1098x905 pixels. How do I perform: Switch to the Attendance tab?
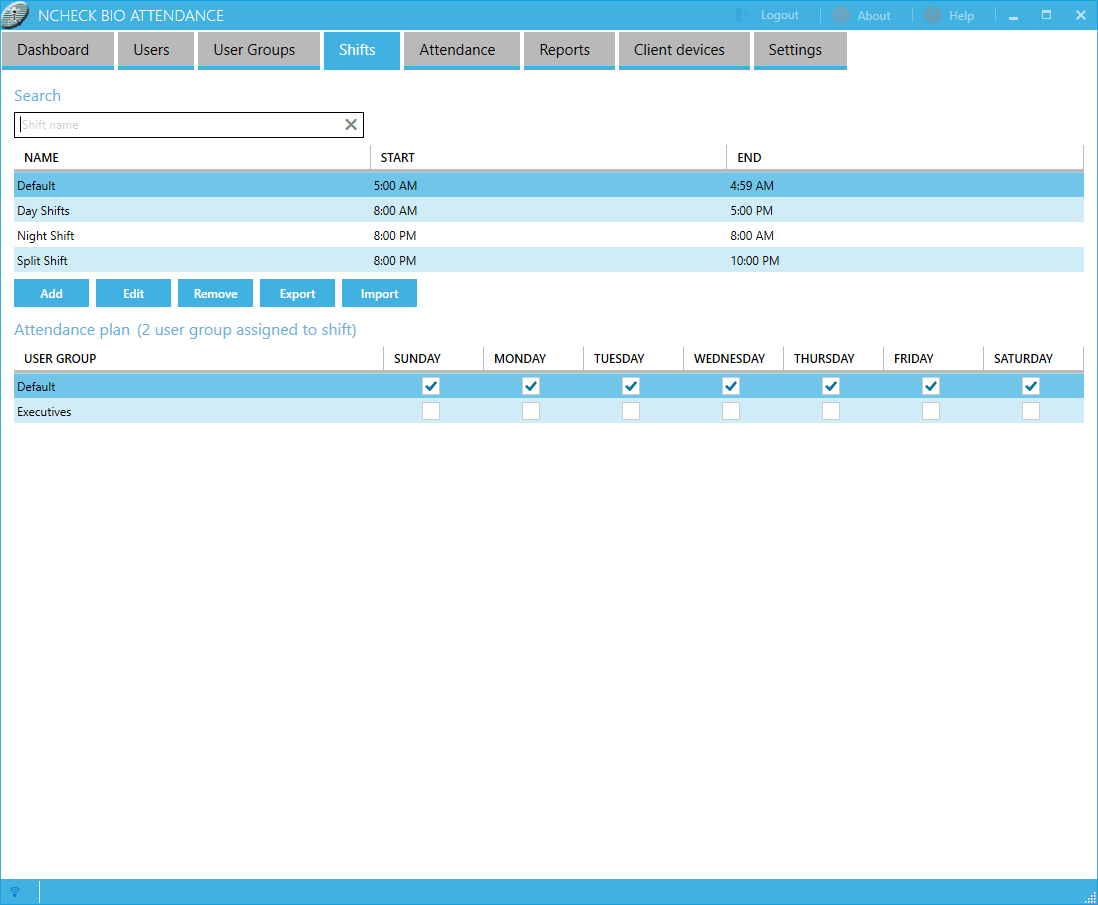pyautogui.click(x=457, y=50)
